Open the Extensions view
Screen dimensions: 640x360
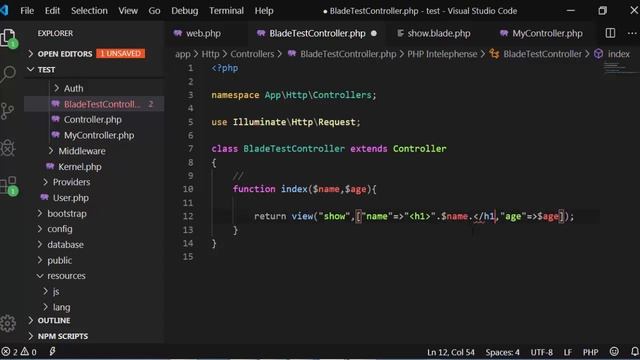(x=8, y=185)
